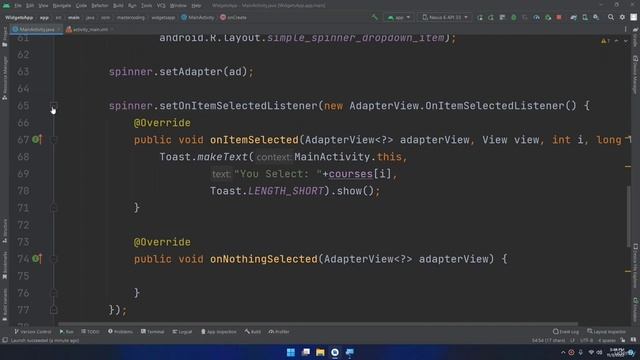
Task: Open the VCS menu
Action: [x=161, y=6]
